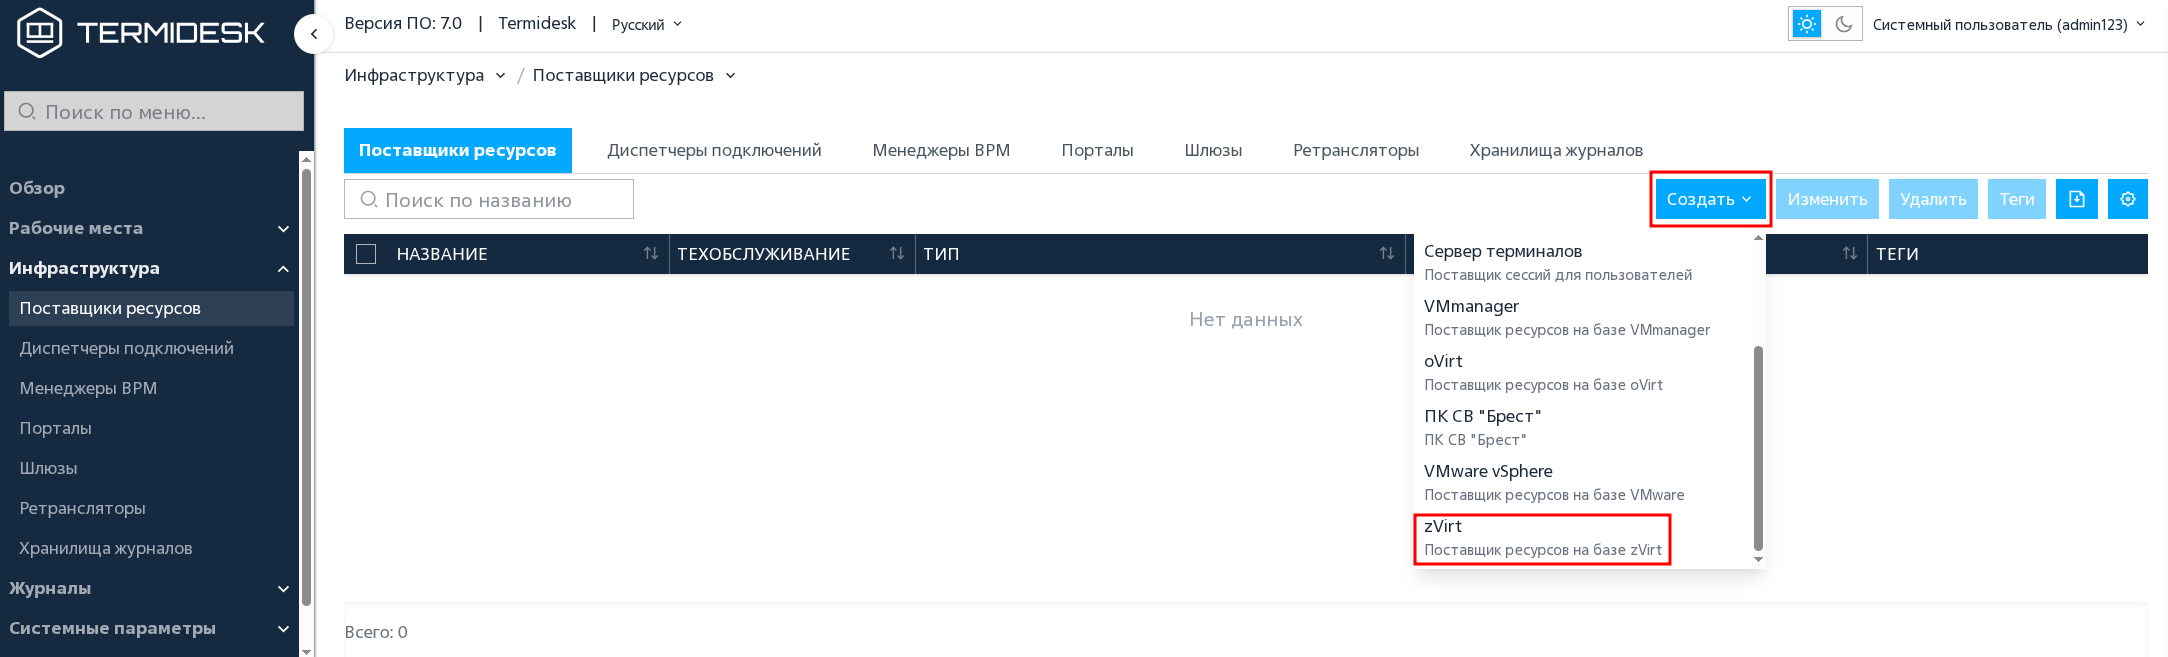Select zVirt provider option
The image size is (2168, 657).
point(1584,537)
